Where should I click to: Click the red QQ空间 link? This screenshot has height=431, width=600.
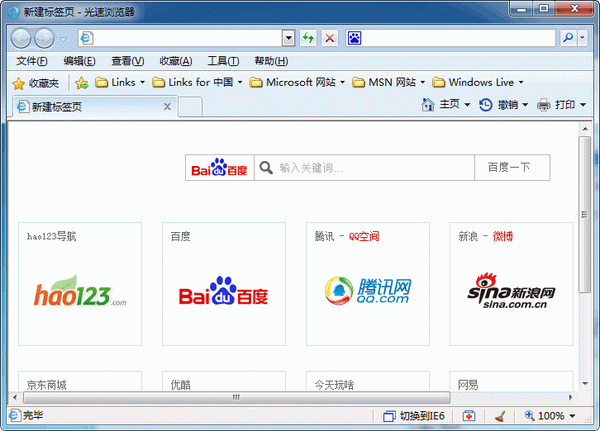pyautogui.click(x=364, y=237)
